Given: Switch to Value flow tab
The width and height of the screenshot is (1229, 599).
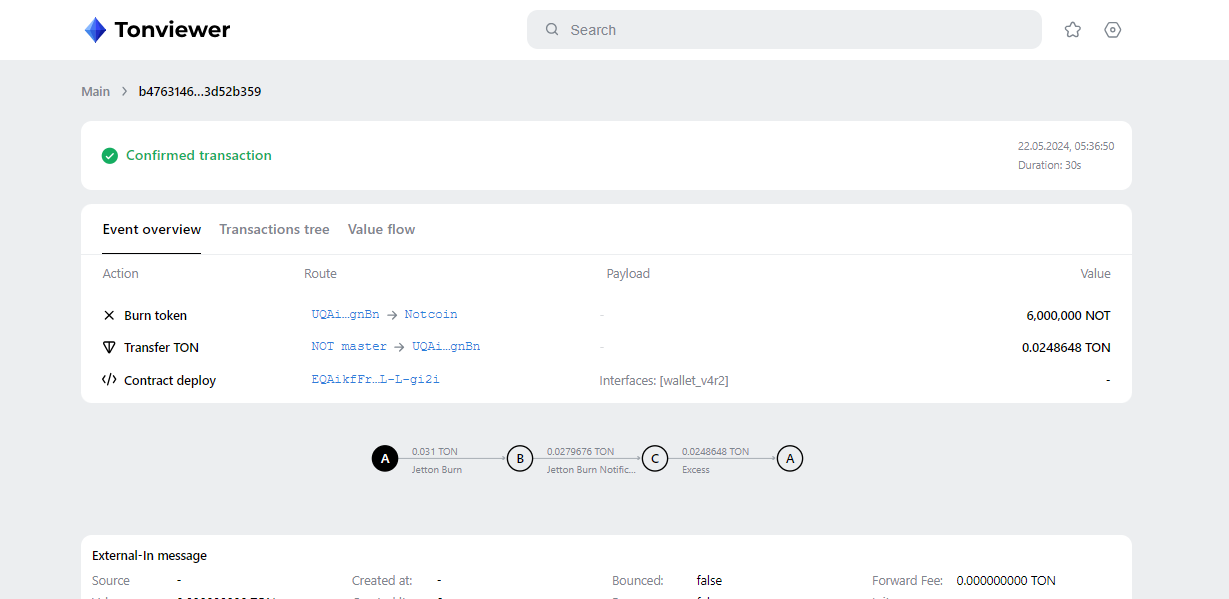Looking at the screenshot, I should click(381, 230).
